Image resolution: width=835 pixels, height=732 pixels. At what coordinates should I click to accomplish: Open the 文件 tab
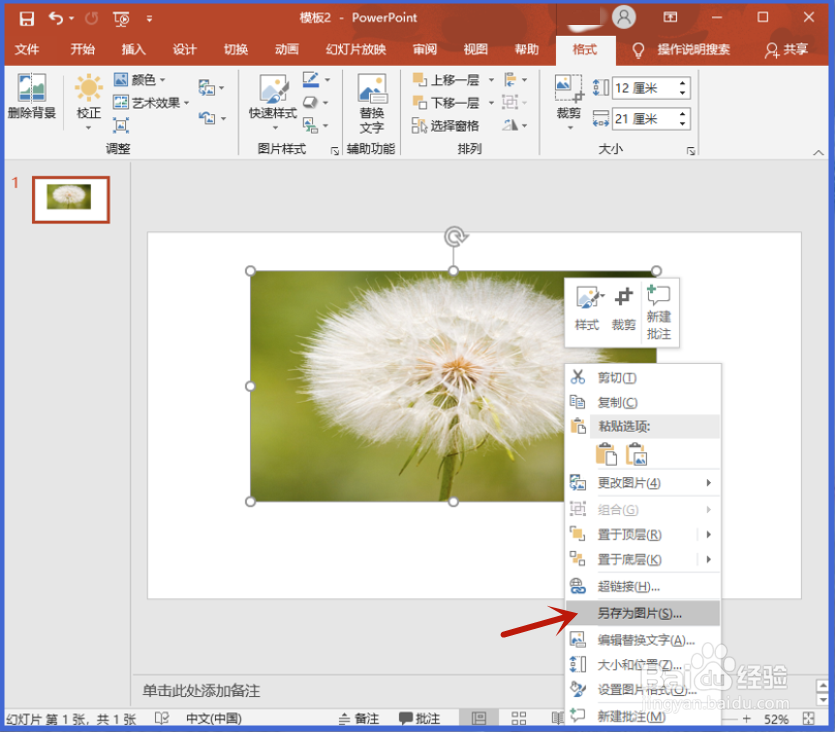(x=27, y=50)
